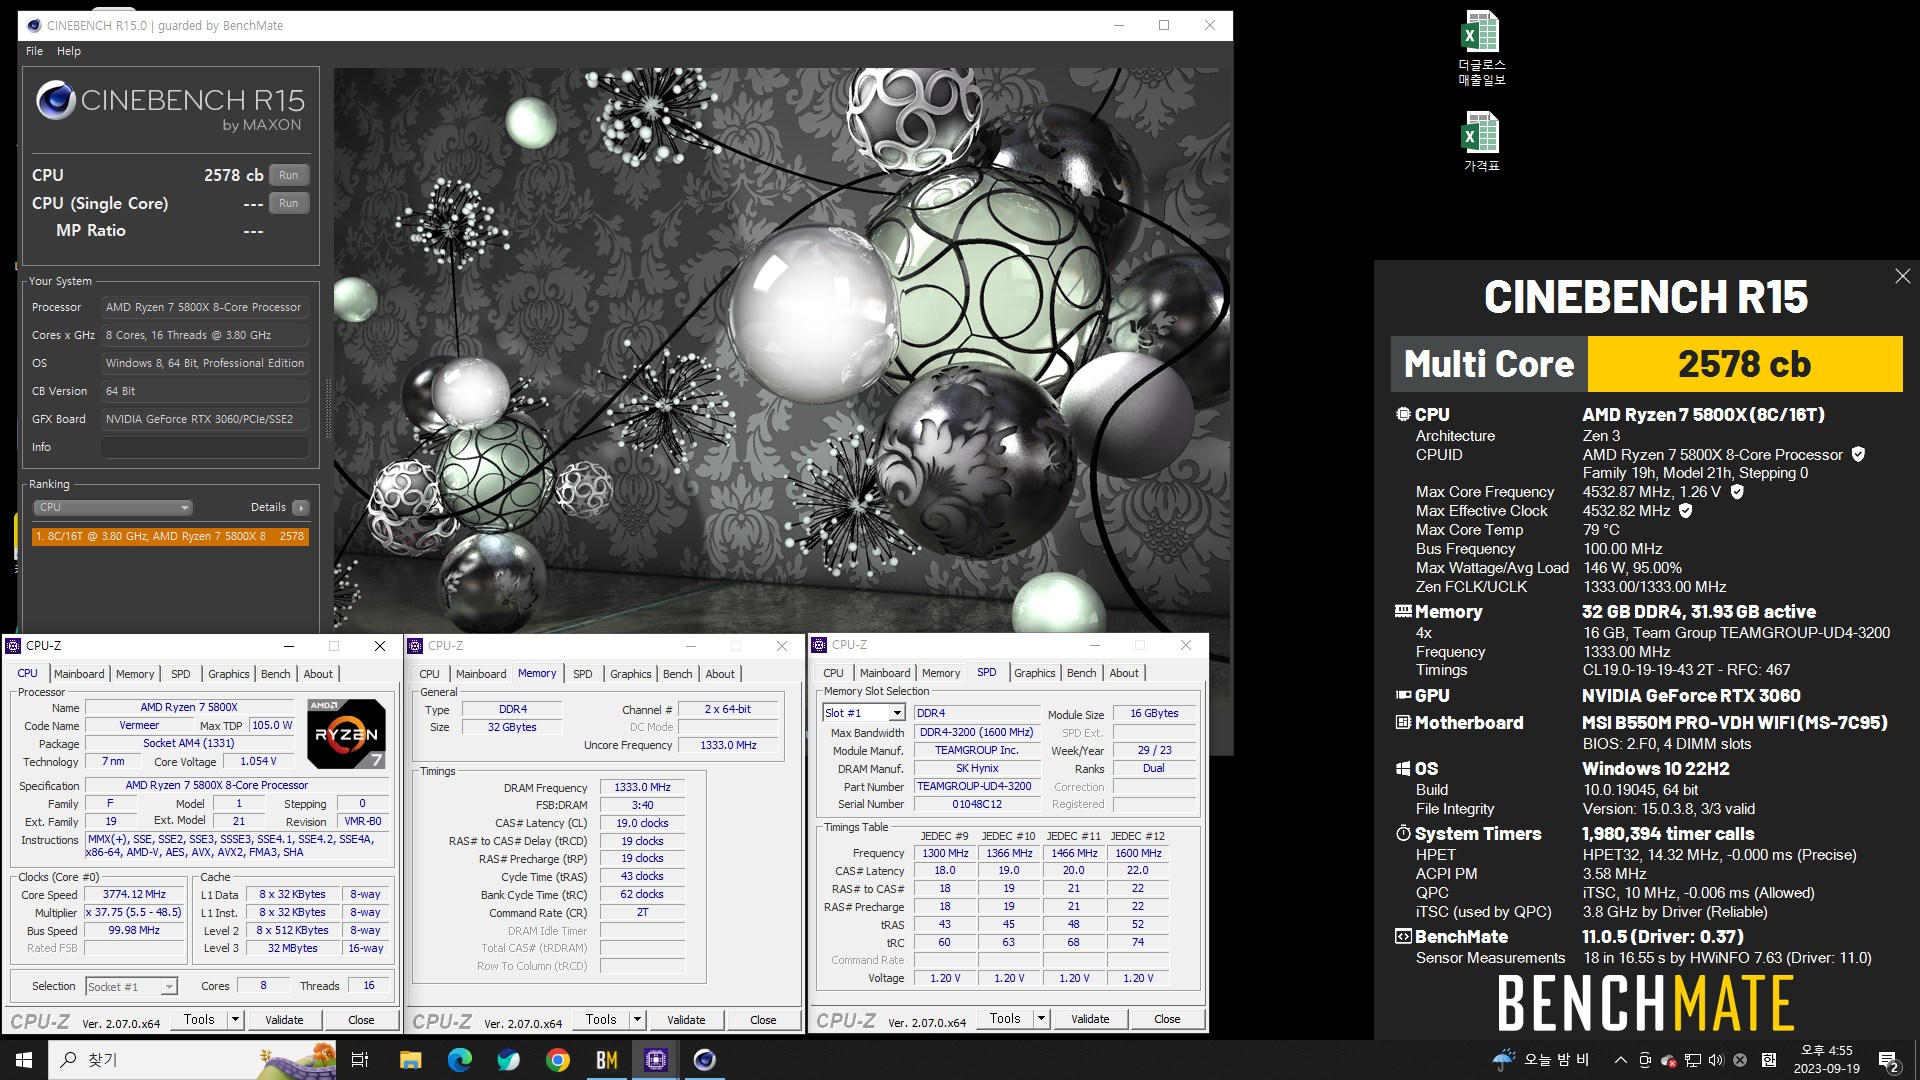Click the Tools button in SPD CPU-Z window
The width and height of the screenshot is (1920, 1080).
click(x=1005, y=1019)
